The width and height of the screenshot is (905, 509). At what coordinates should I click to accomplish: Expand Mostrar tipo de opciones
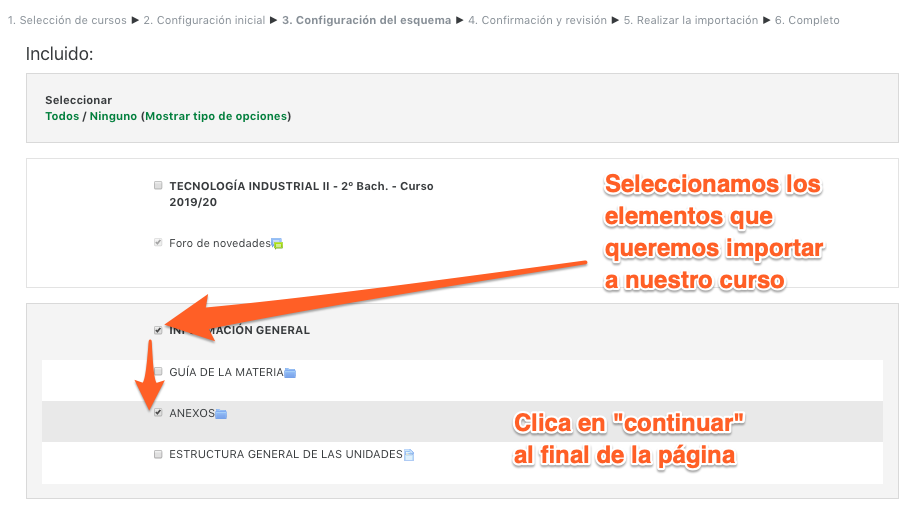216,116
